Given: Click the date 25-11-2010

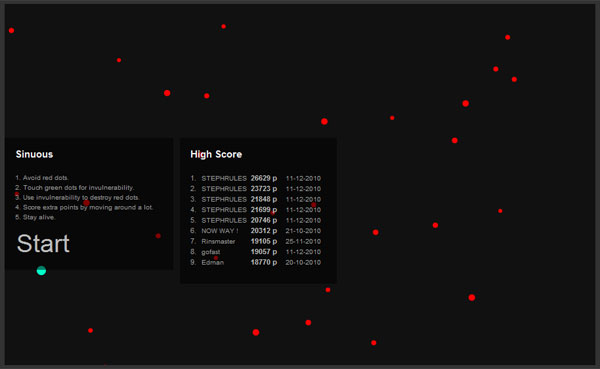Looking at the screenshot, I should [303, 242].
